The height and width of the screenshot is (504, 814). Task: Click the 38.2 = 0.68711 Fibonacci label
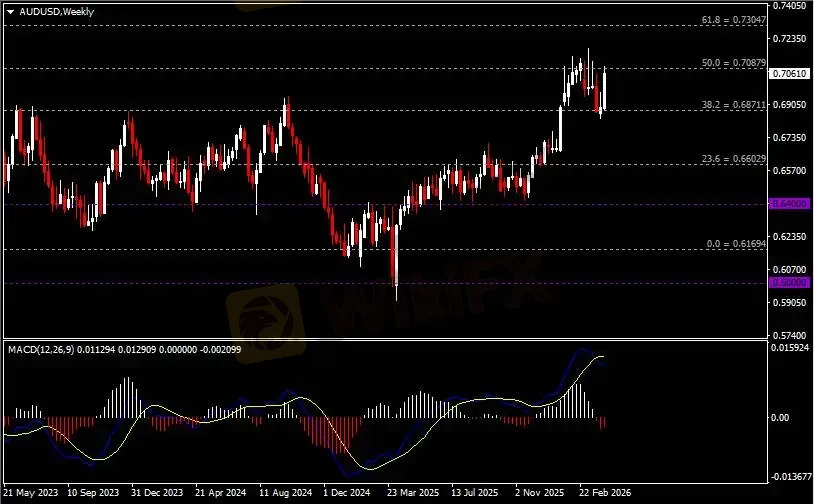click(x=732, y=104)
